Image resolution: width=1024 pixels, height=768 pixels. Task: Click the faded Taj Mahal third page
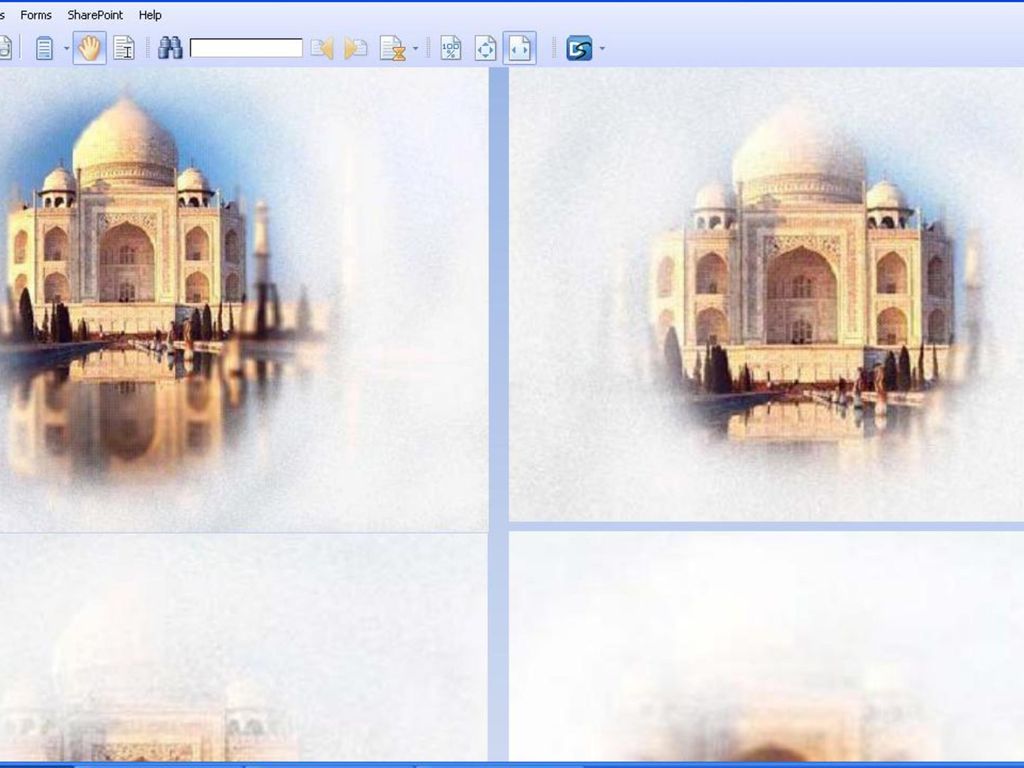[244, 647]
